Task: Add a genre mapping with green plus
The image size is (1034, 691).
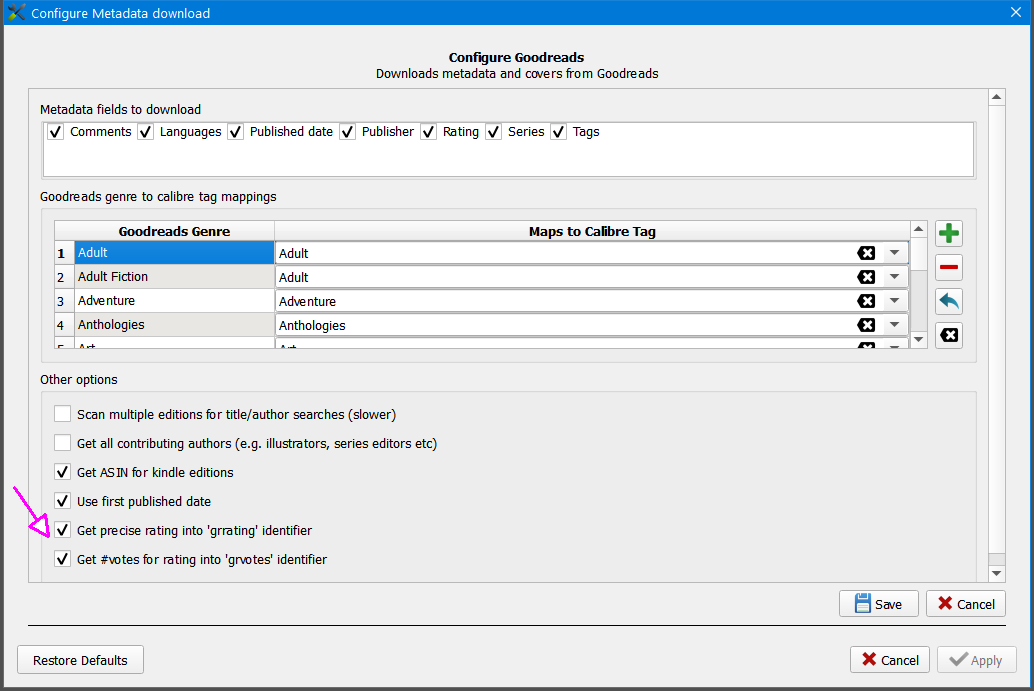Action: pyautogui.click(x=948, y=233)
